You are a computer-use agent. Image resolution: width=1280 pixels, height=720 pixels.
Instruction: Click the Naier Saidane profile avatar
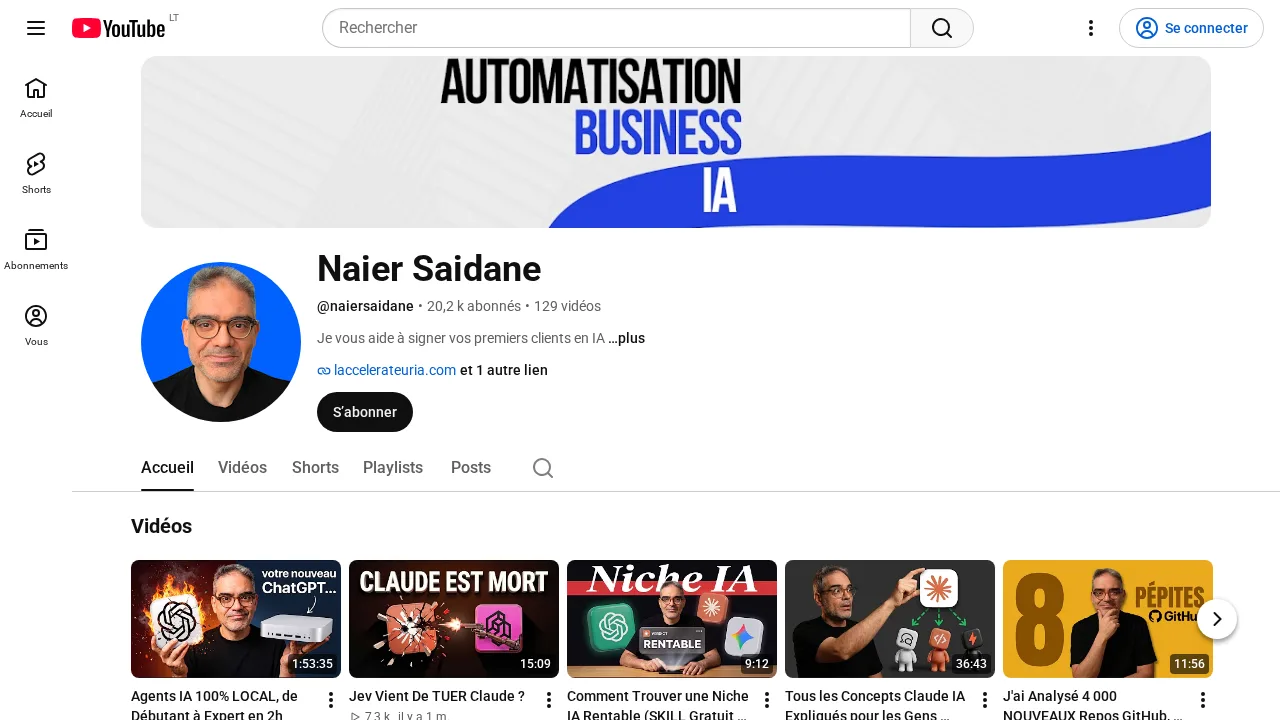(221, 342)
